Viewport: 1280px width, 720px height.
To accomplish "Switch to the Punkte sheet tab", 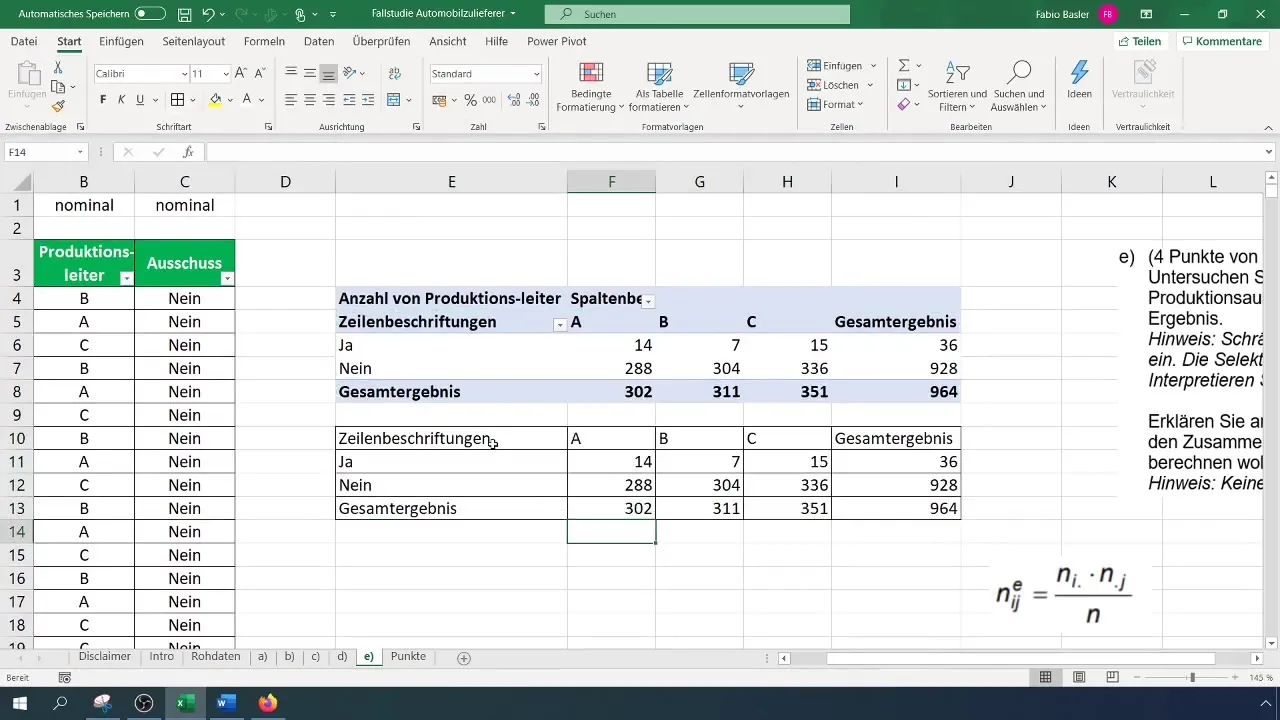I will pos(408,657).
